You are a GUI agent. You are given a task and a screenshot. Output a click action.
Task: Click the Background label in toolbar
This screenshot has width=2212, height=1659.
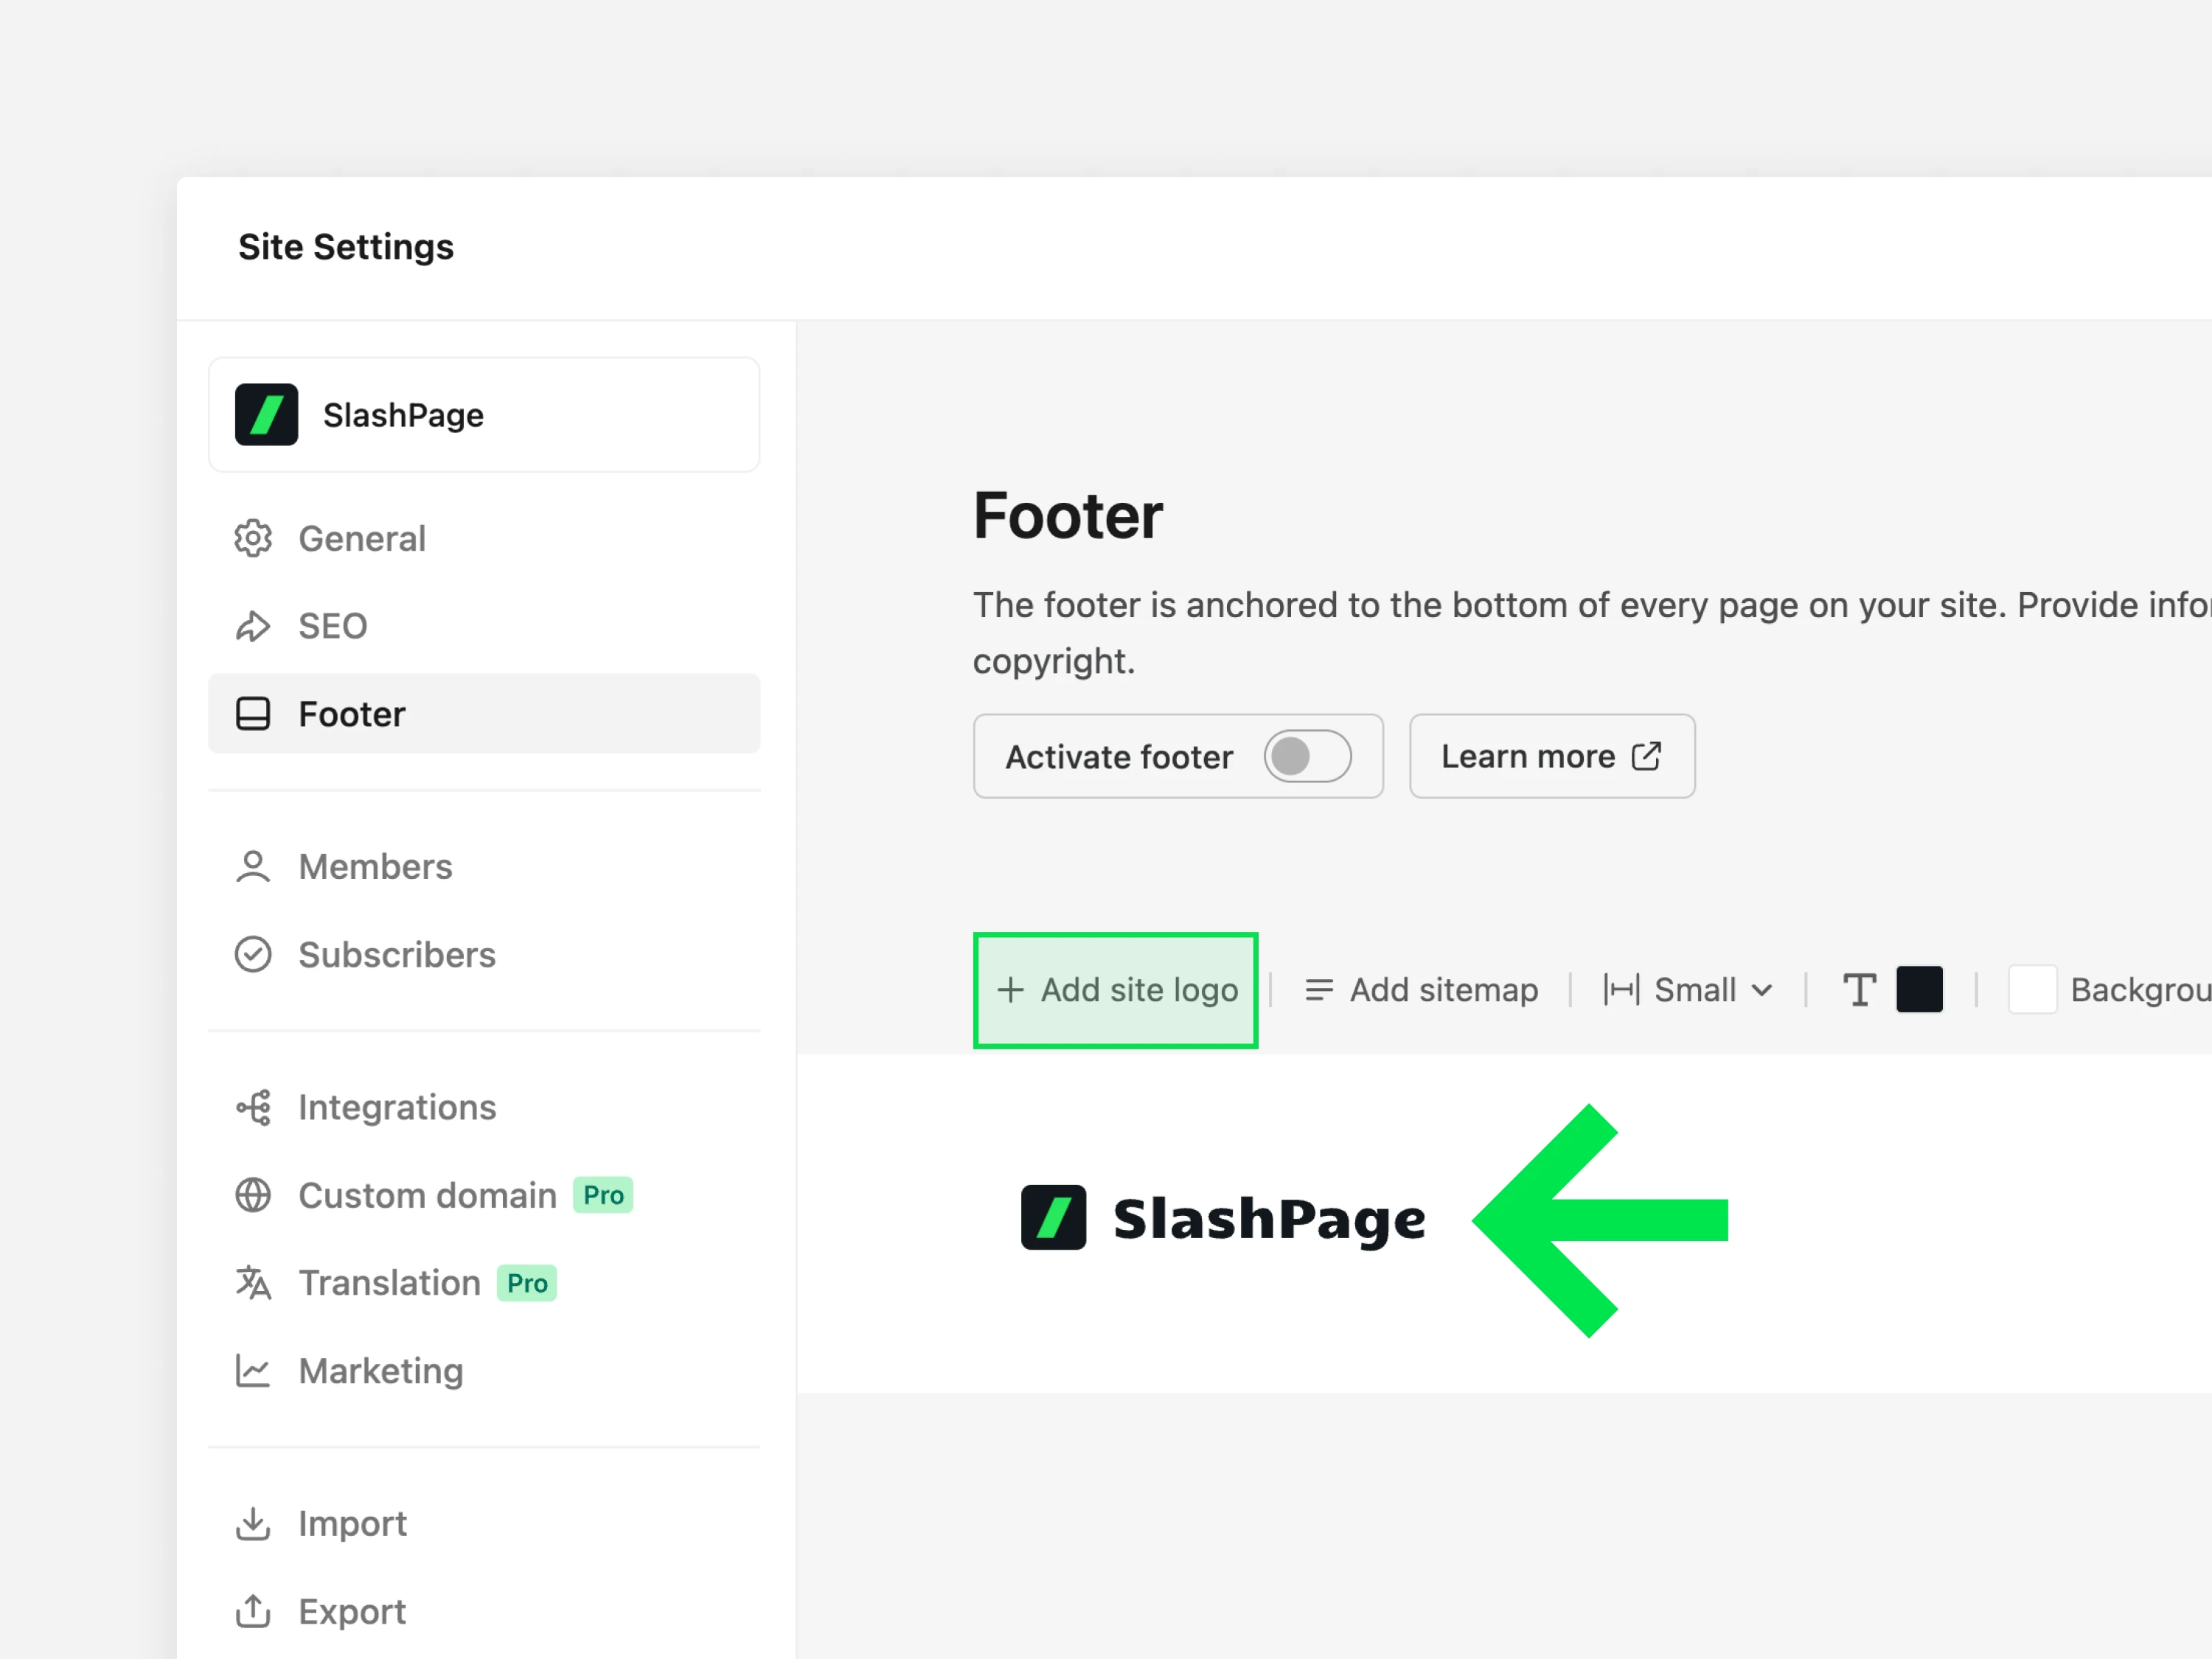point(2141,990)
